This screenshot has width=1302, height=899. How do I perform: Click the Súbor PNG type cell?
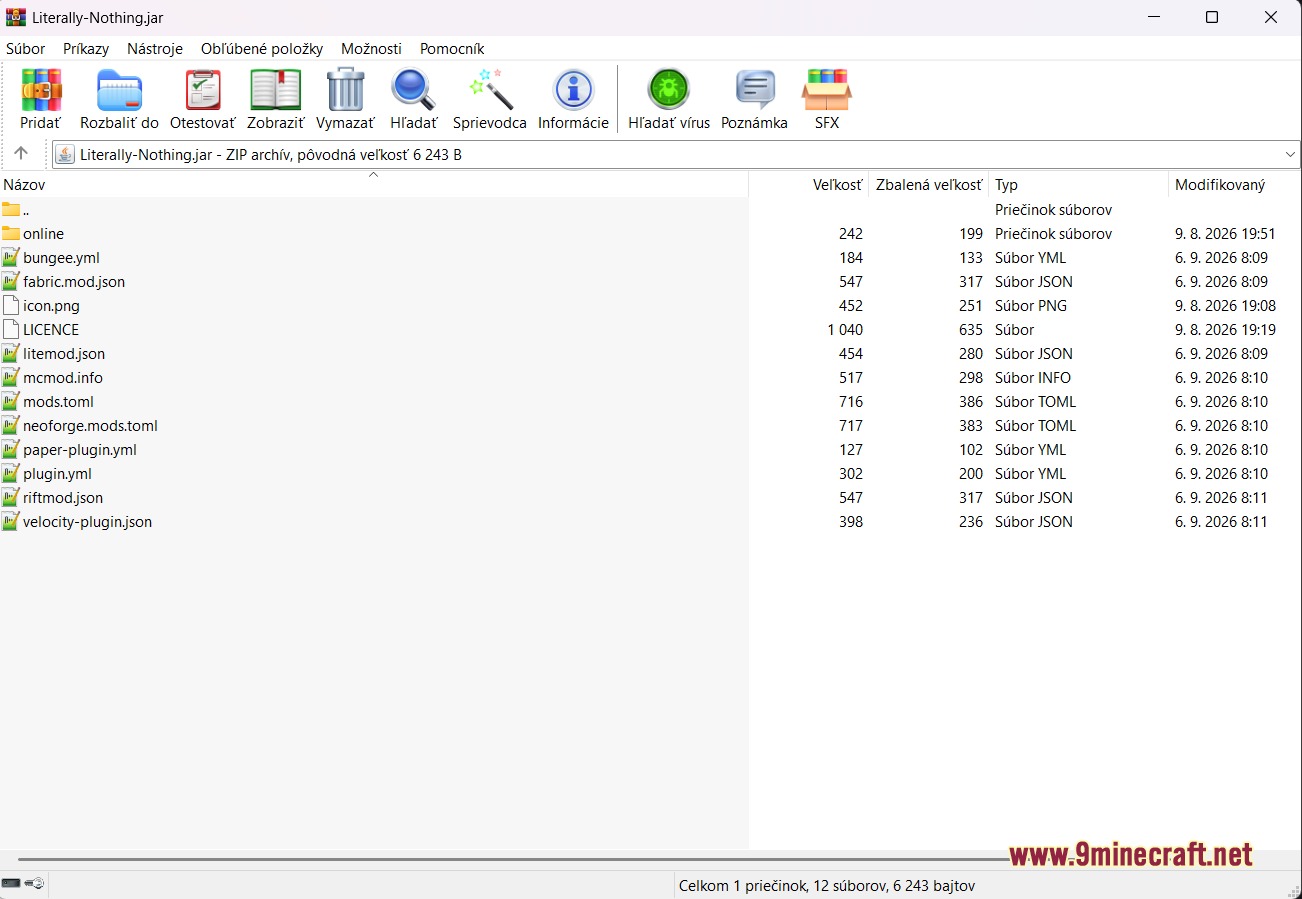[1031, 306]
